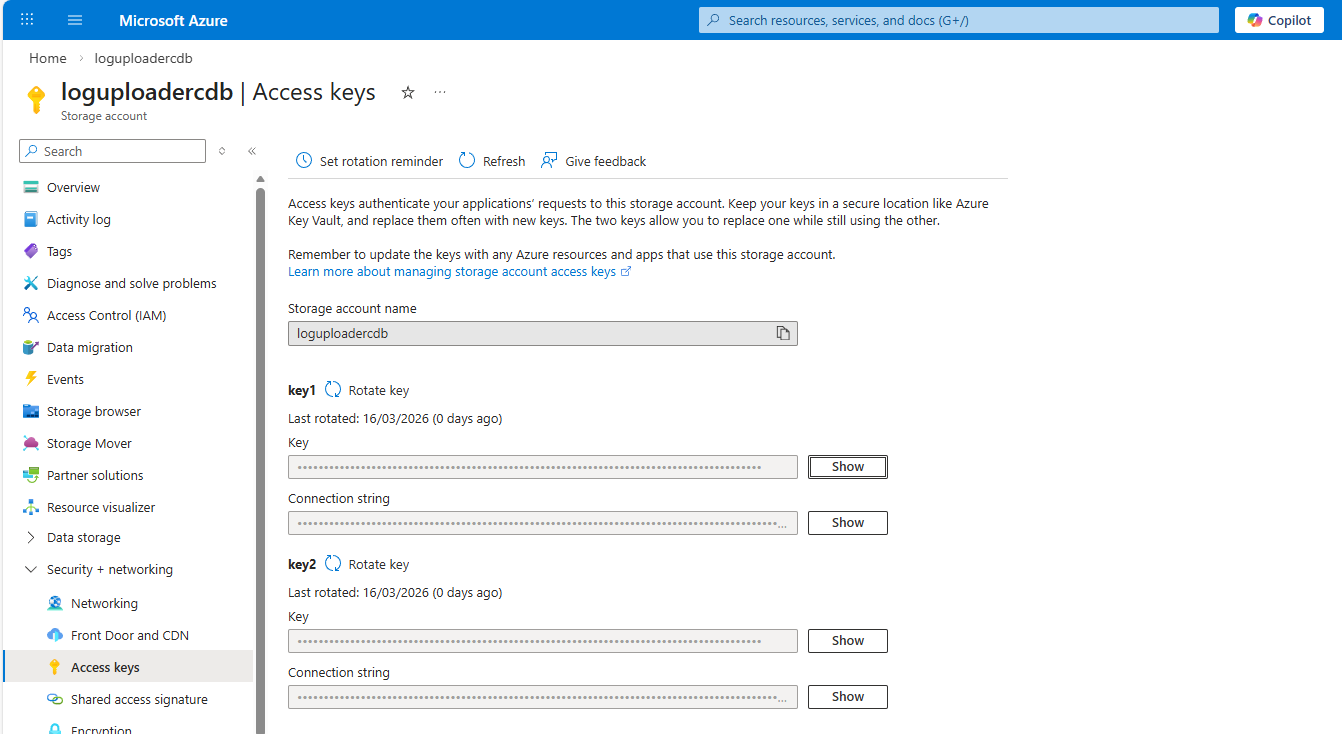Open the more options ellipsis beside title

(x=440, y=93)
